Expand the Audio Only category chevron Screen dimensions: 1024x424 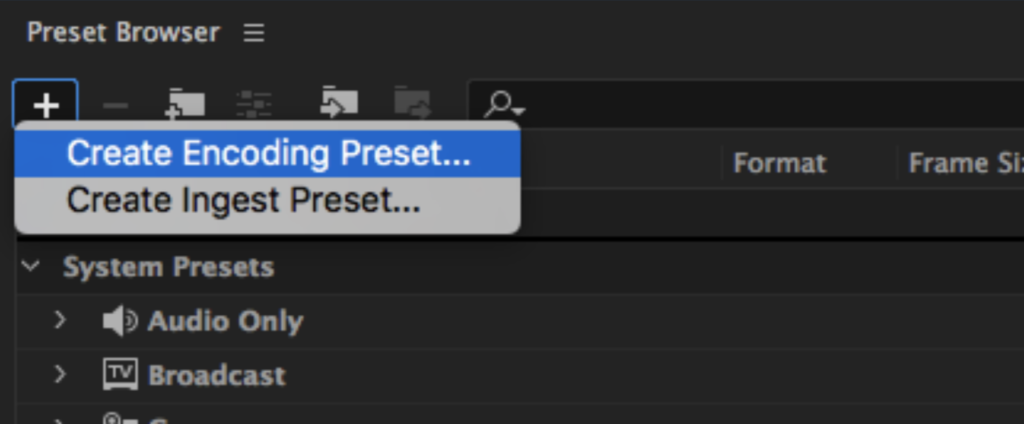coord(60,320)
